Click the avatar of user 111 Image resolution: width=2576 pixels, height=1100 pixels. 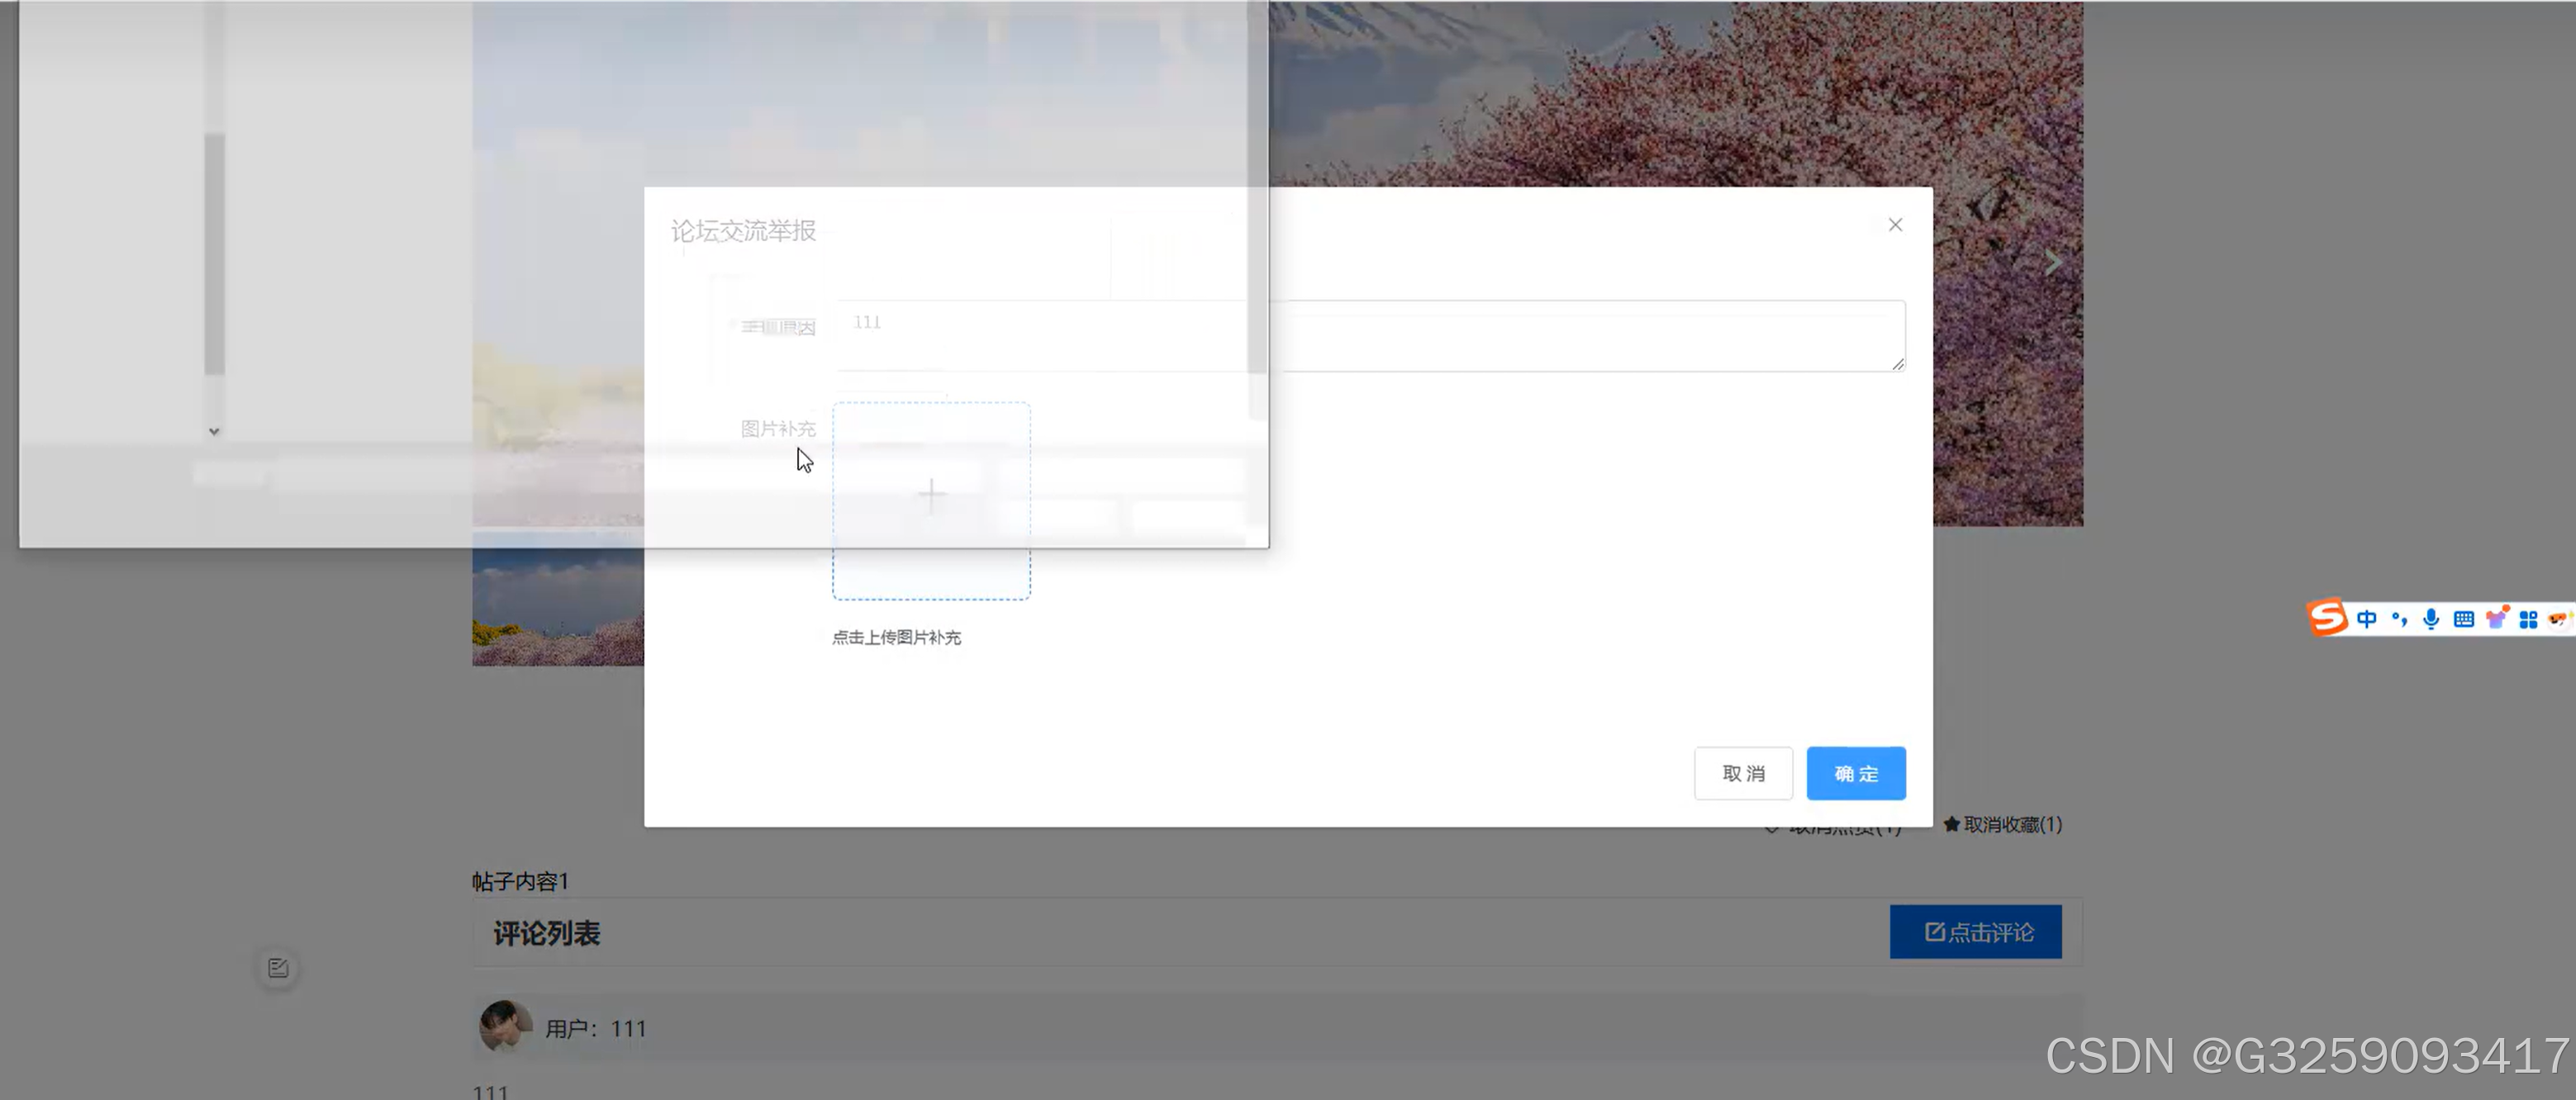[505, 1026]
